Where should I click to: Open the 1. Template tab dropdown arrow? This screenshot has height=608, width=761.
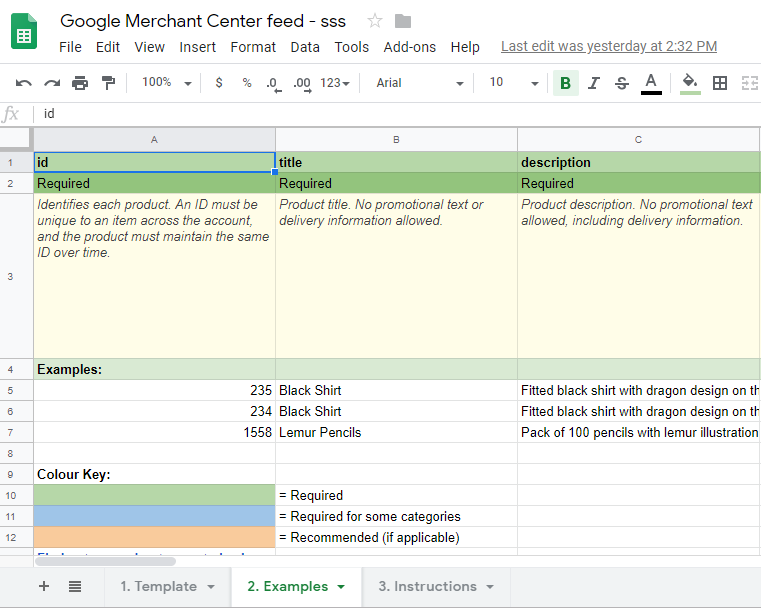tap(211, 587)
